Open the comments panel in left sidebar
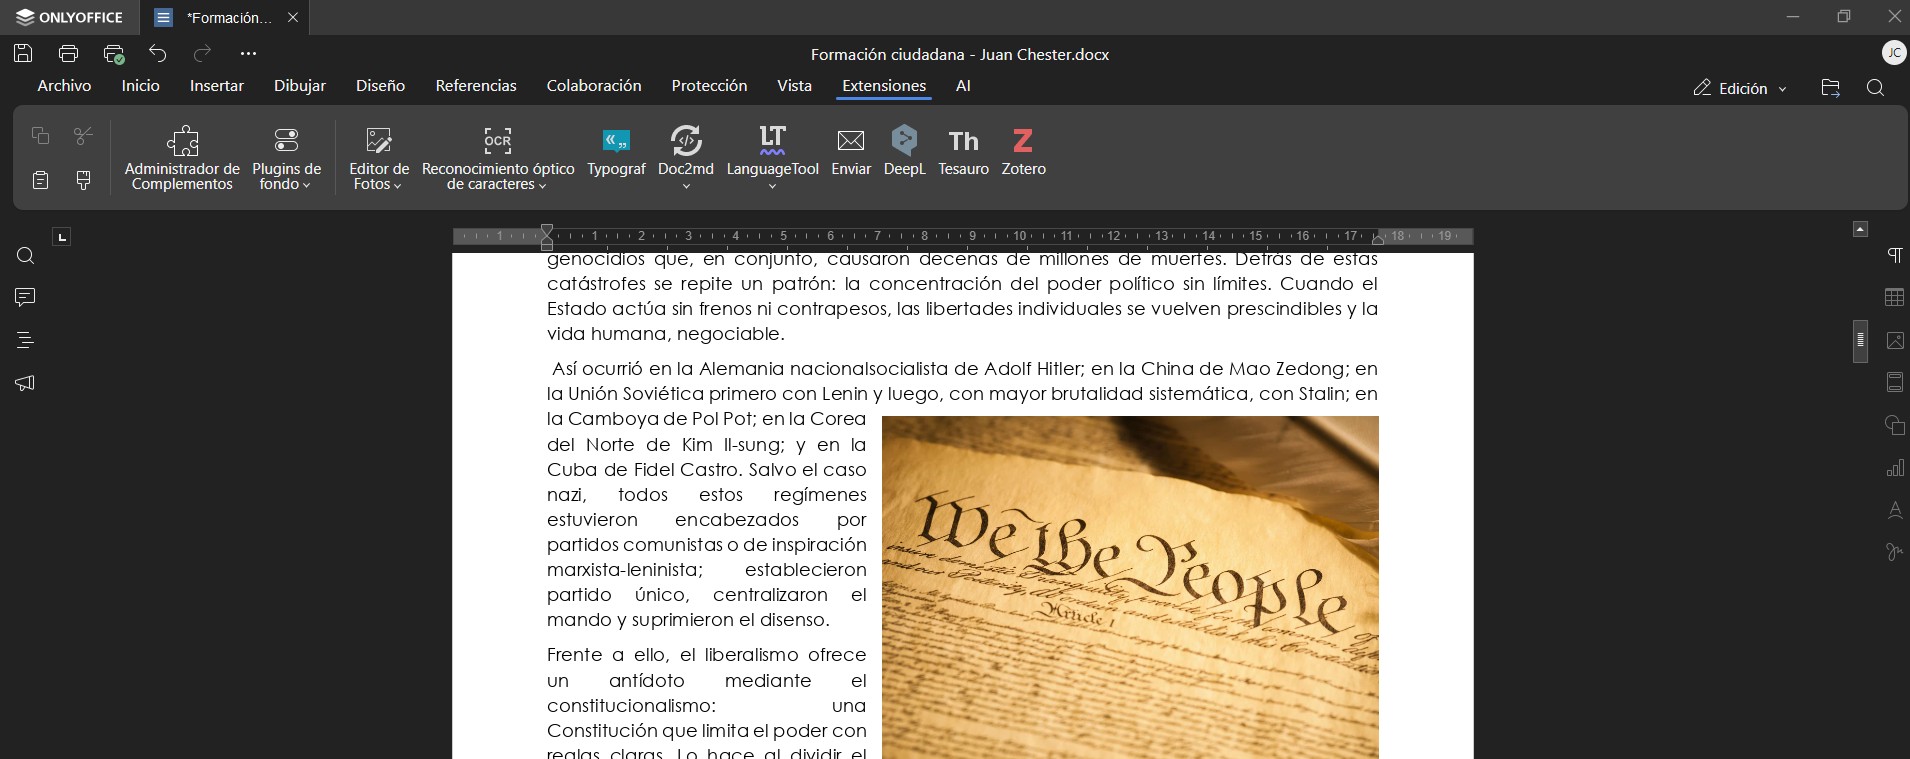The image size is (1910, 759). pos(25,298)
